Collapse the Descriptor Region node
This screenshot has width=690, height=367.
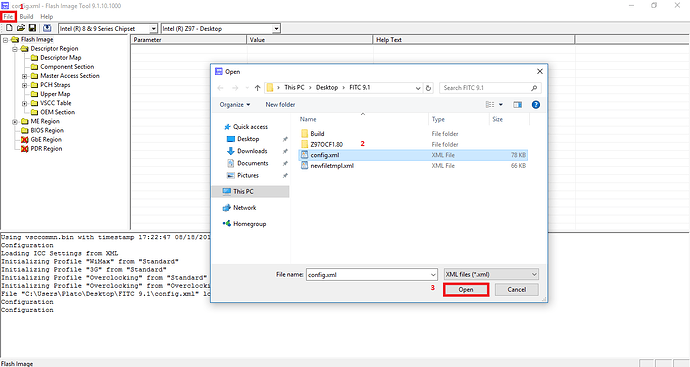pos(15,49)
